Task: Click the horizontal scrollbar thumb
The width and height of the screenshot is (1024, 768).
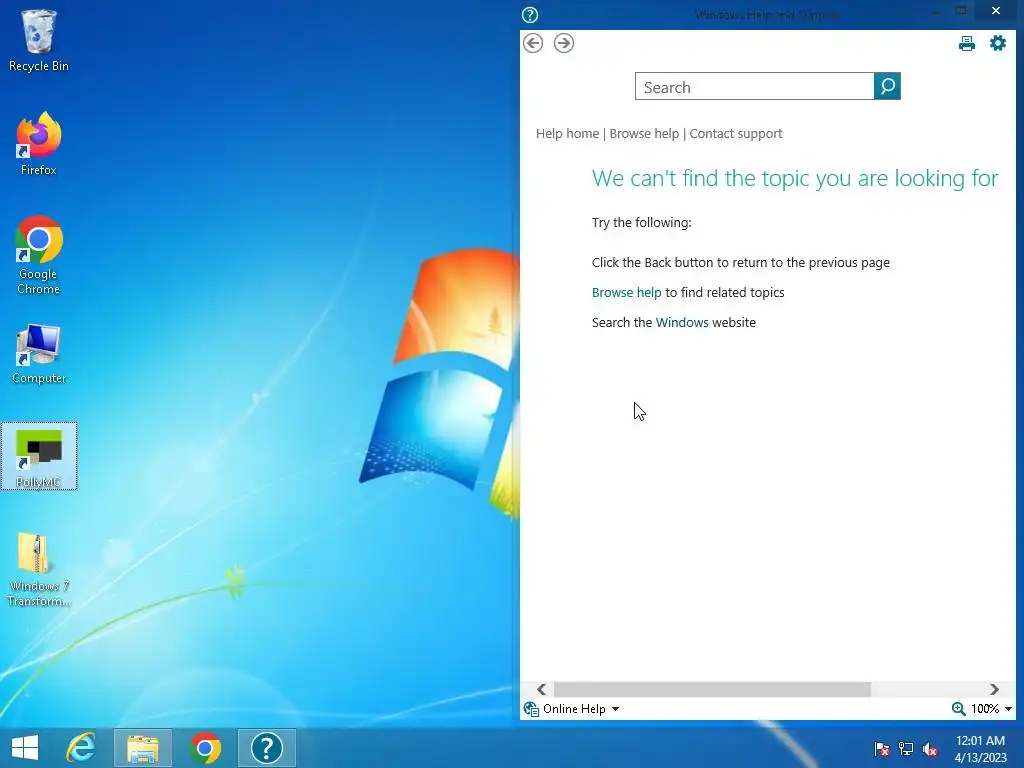Action: point(712,690)
